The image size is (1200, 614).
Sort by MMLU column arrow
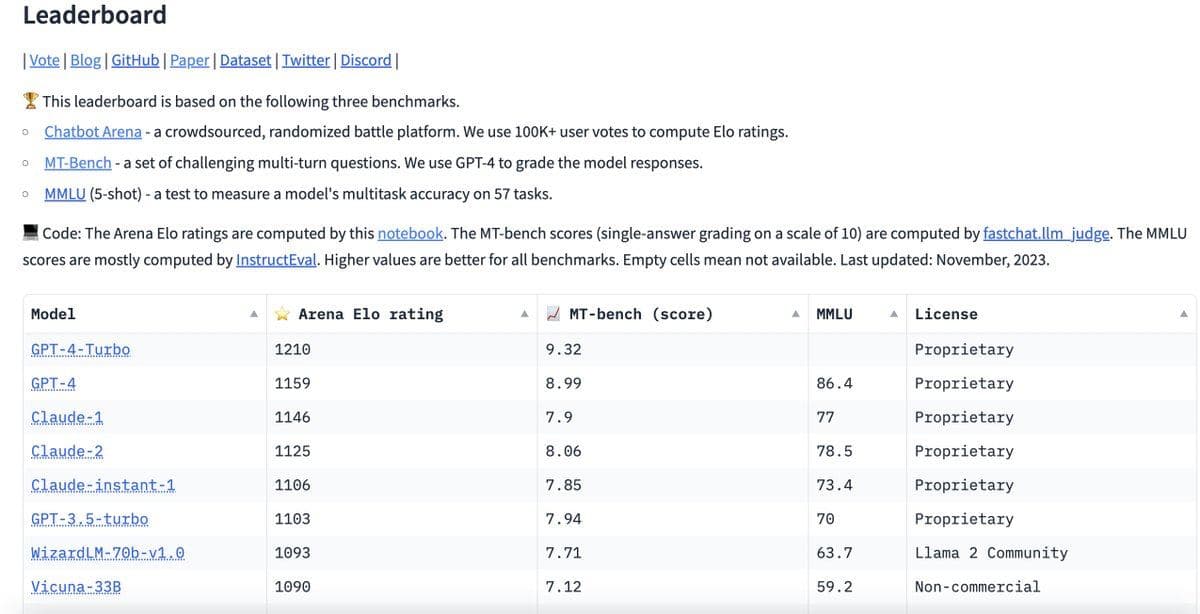point(894,314)
